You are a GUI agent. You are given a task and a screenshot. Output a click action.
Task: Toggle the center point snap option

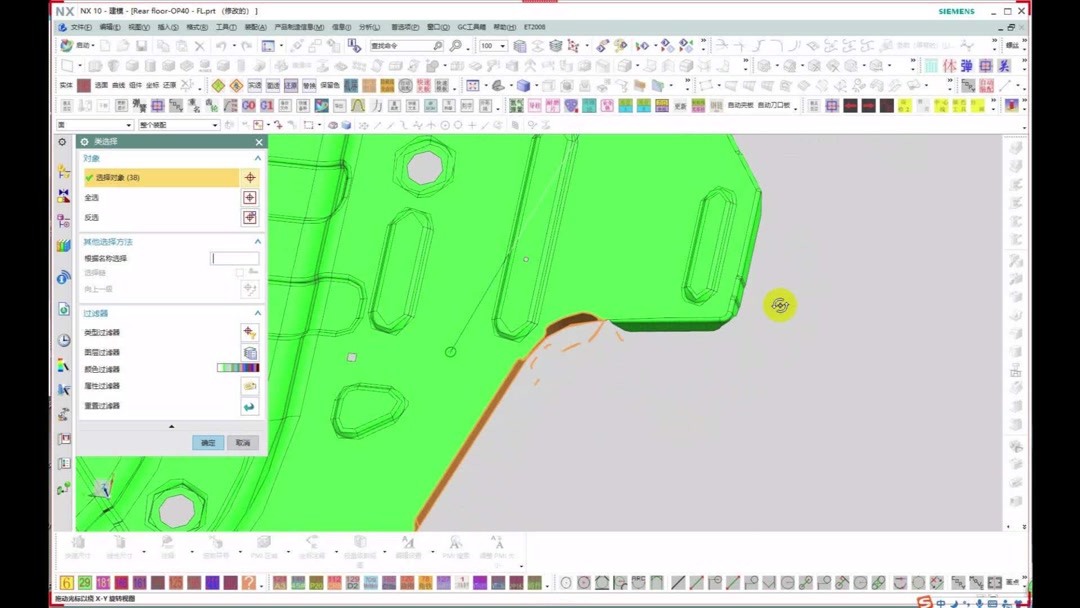click(446, 125)
